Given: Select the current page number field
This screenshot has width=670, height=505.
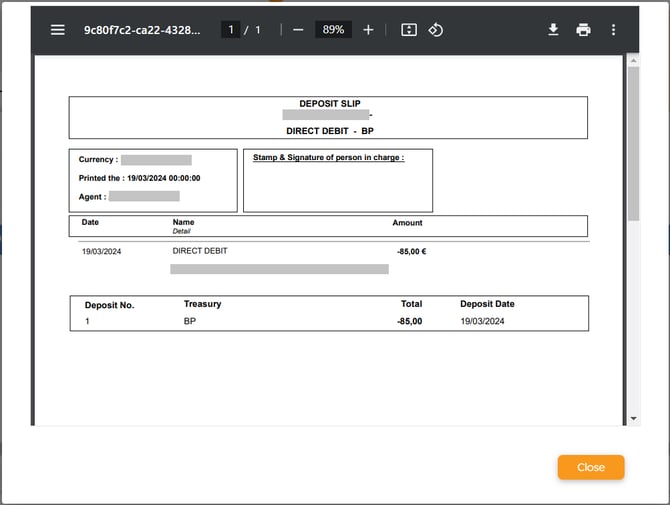Looking at the screenshot, I should (231, 30).
